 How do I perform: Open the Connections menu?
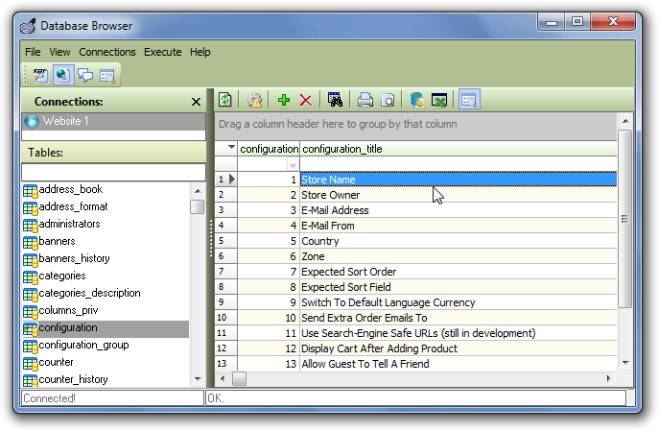107,52
